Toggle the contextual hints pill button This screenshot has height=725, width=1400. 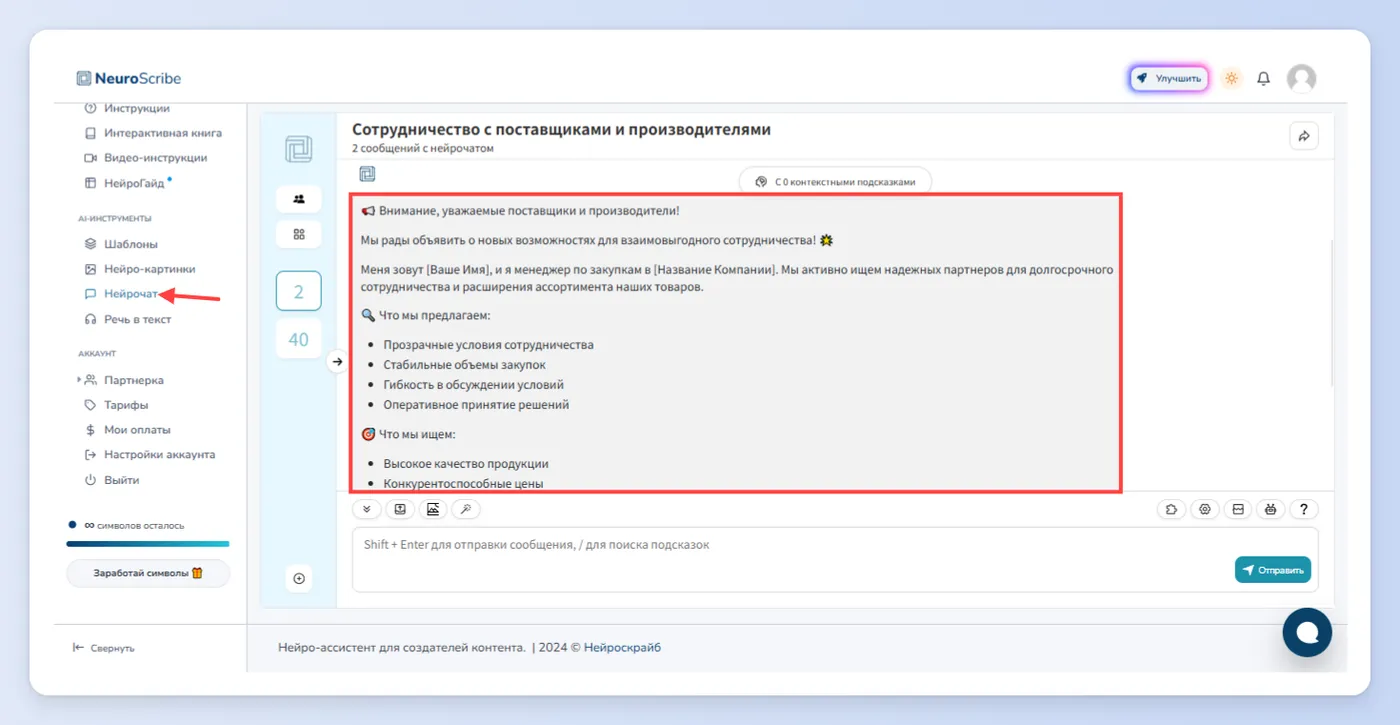tap(835, 182)
